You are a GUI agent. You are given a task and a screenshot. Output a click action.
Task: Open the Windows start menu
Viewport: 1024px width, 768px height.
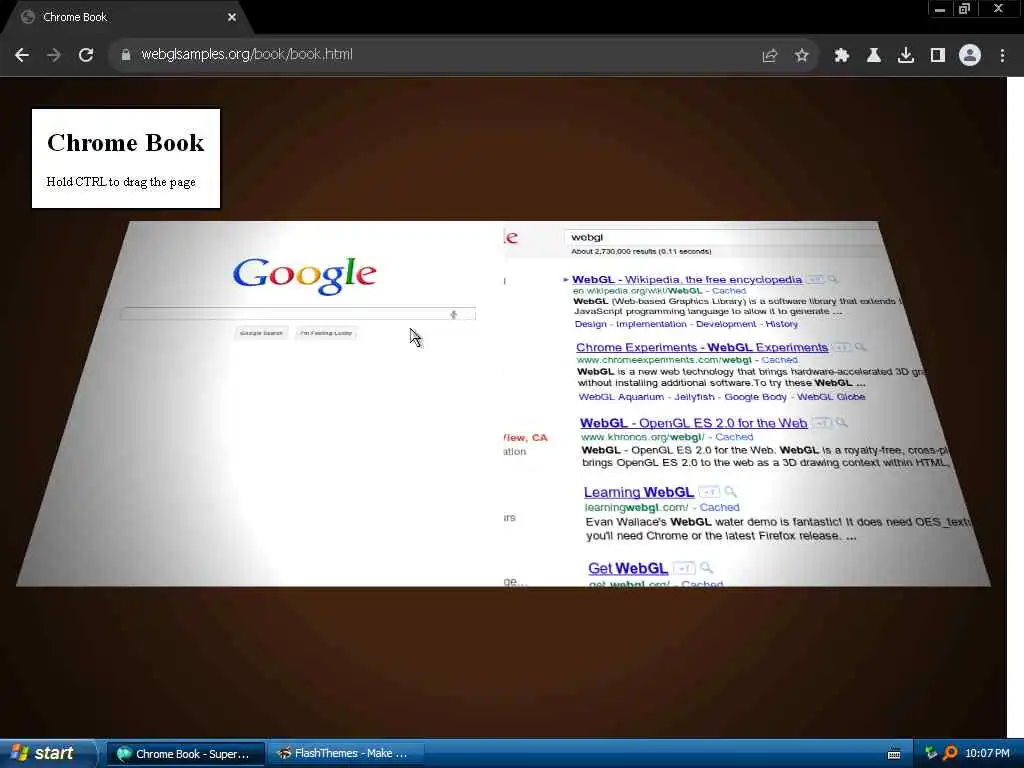point(47,753)
